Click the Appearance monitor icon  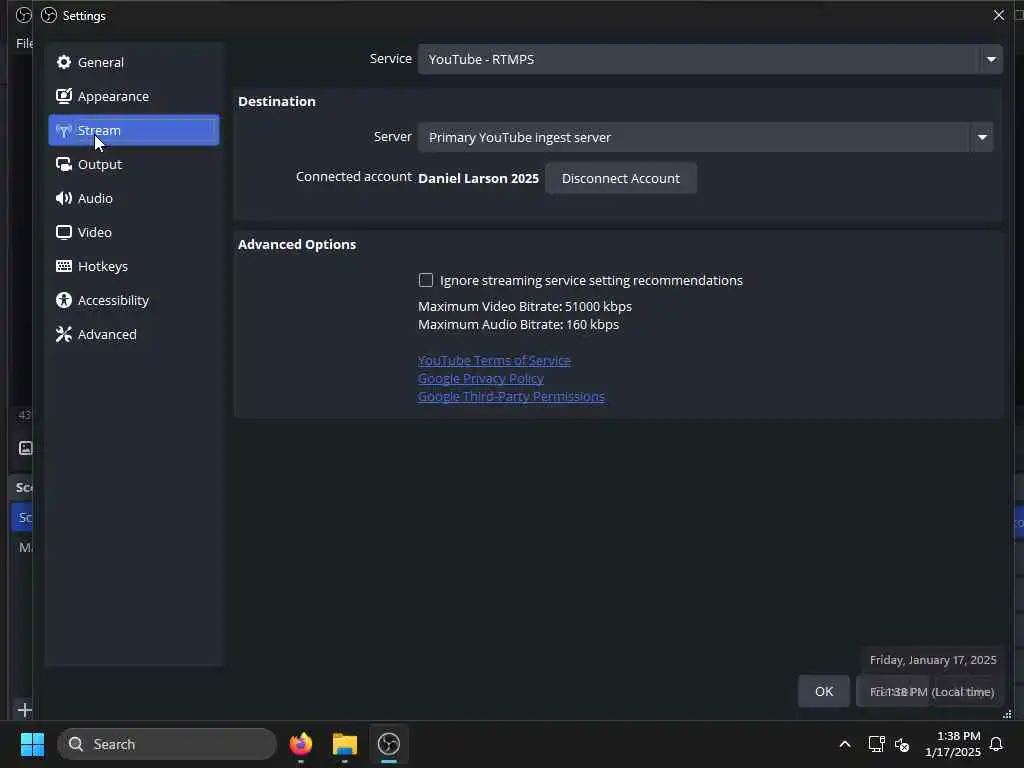tap(63, 96)
